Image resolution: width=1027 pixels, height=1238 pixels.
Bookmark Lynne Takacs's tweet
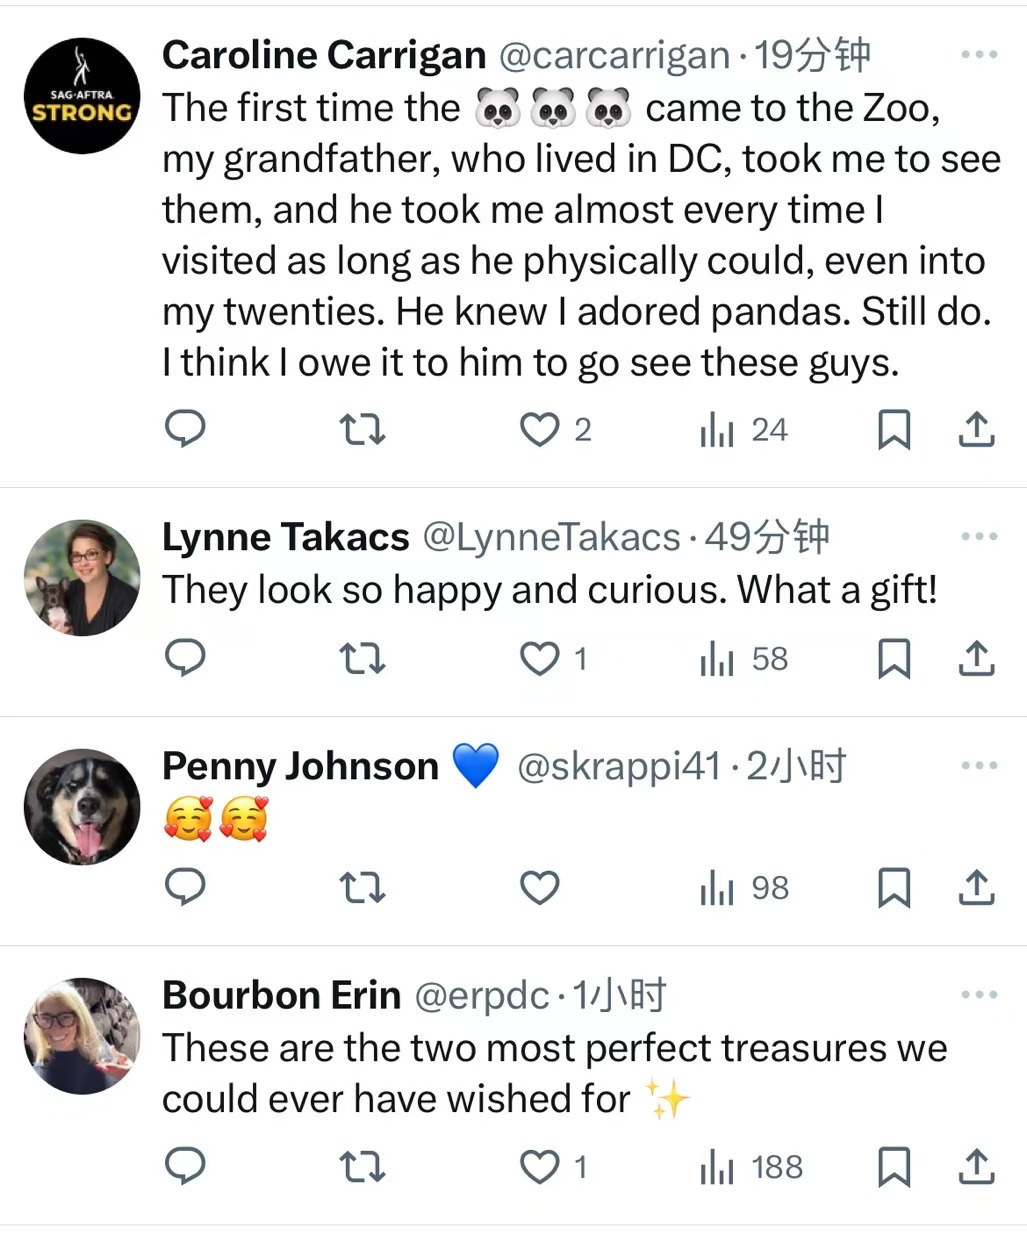[893, 659]
